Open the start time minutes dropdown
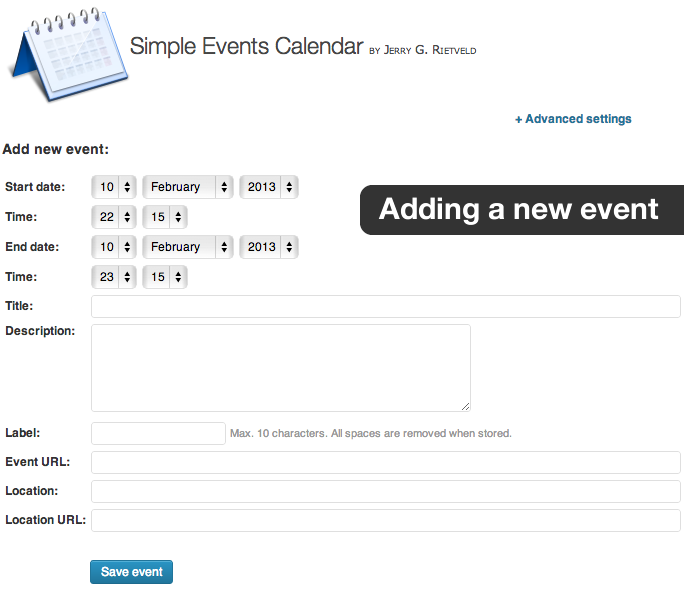 (165, 217)
